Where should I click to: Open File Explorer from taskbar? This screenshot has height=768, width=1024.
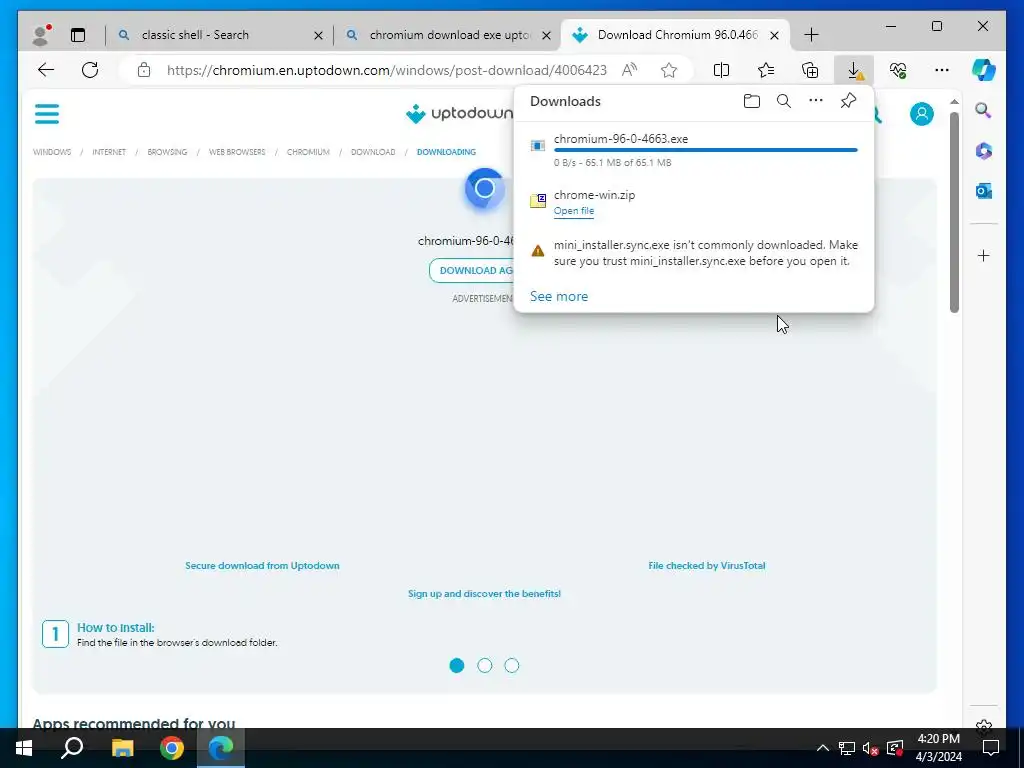click(x=122, y=748)
